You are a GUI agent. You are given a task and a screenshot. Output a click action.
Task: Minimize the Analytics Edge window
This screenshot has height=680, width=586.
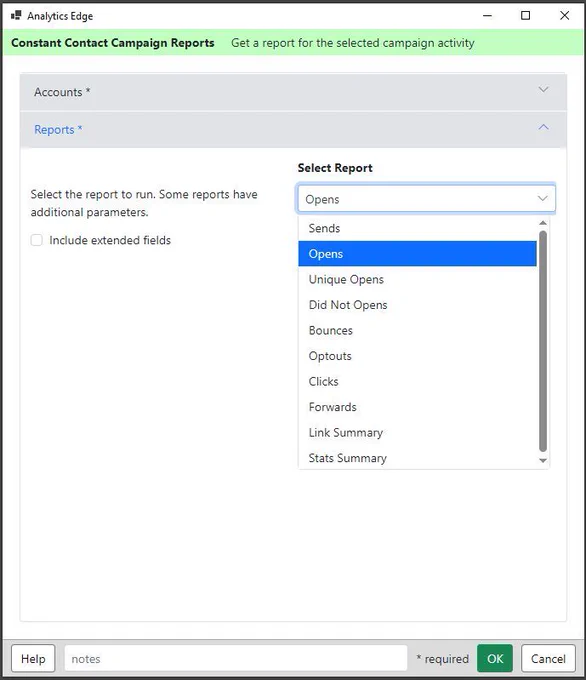point(488,16)
